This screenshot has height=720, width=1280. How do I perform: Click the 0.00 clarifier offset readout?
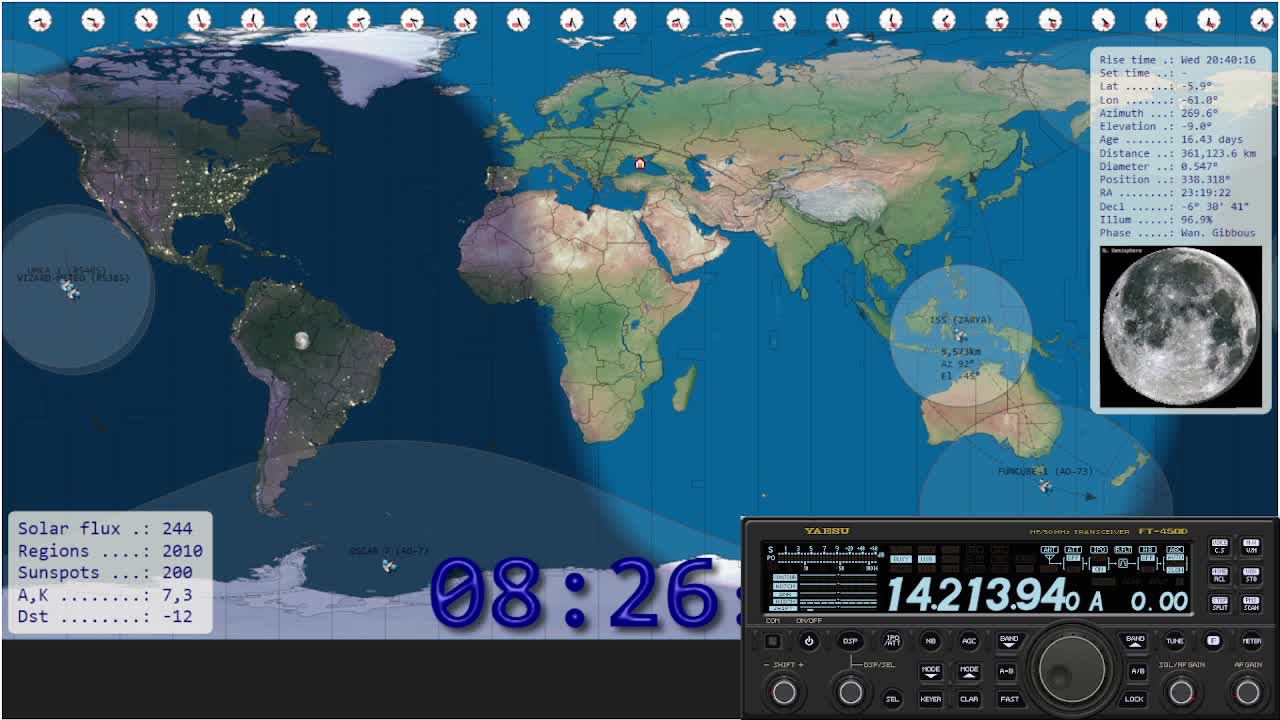tap(1159, 600)
